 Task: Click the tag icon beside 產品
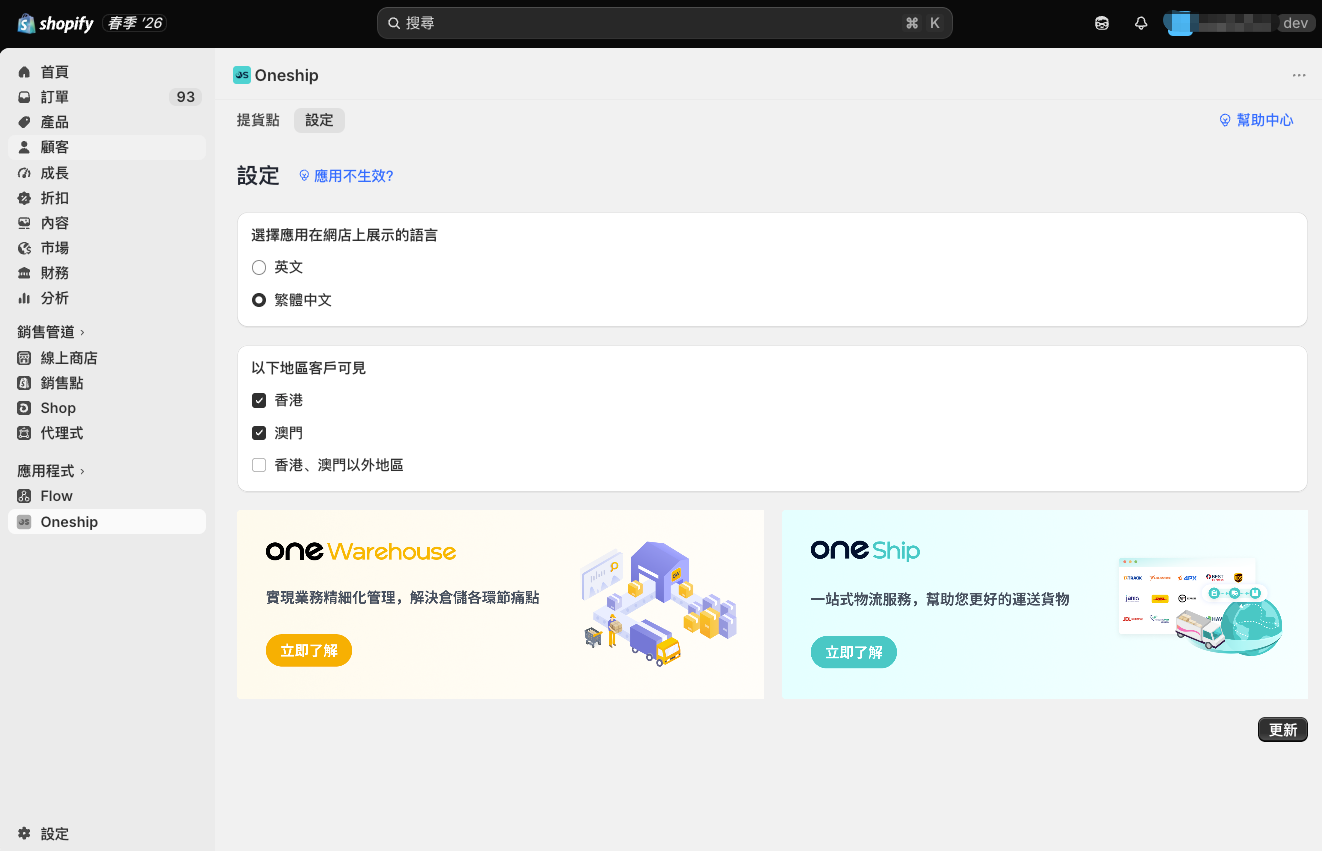coord(25,122)
